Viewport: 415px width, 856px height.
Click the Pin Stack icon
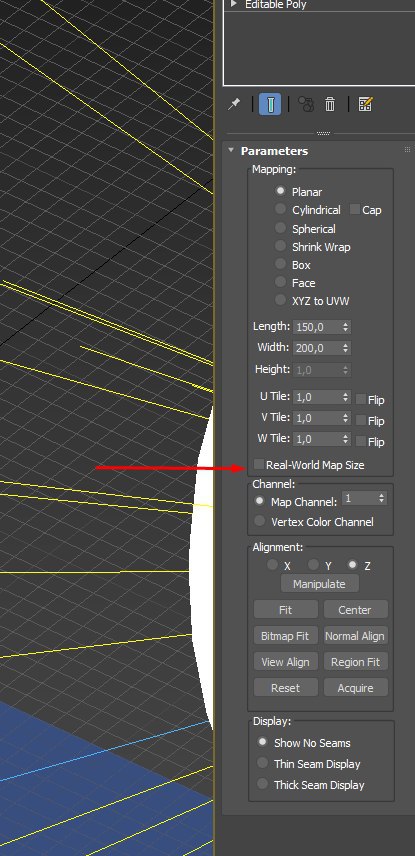(x=234, y=104)
